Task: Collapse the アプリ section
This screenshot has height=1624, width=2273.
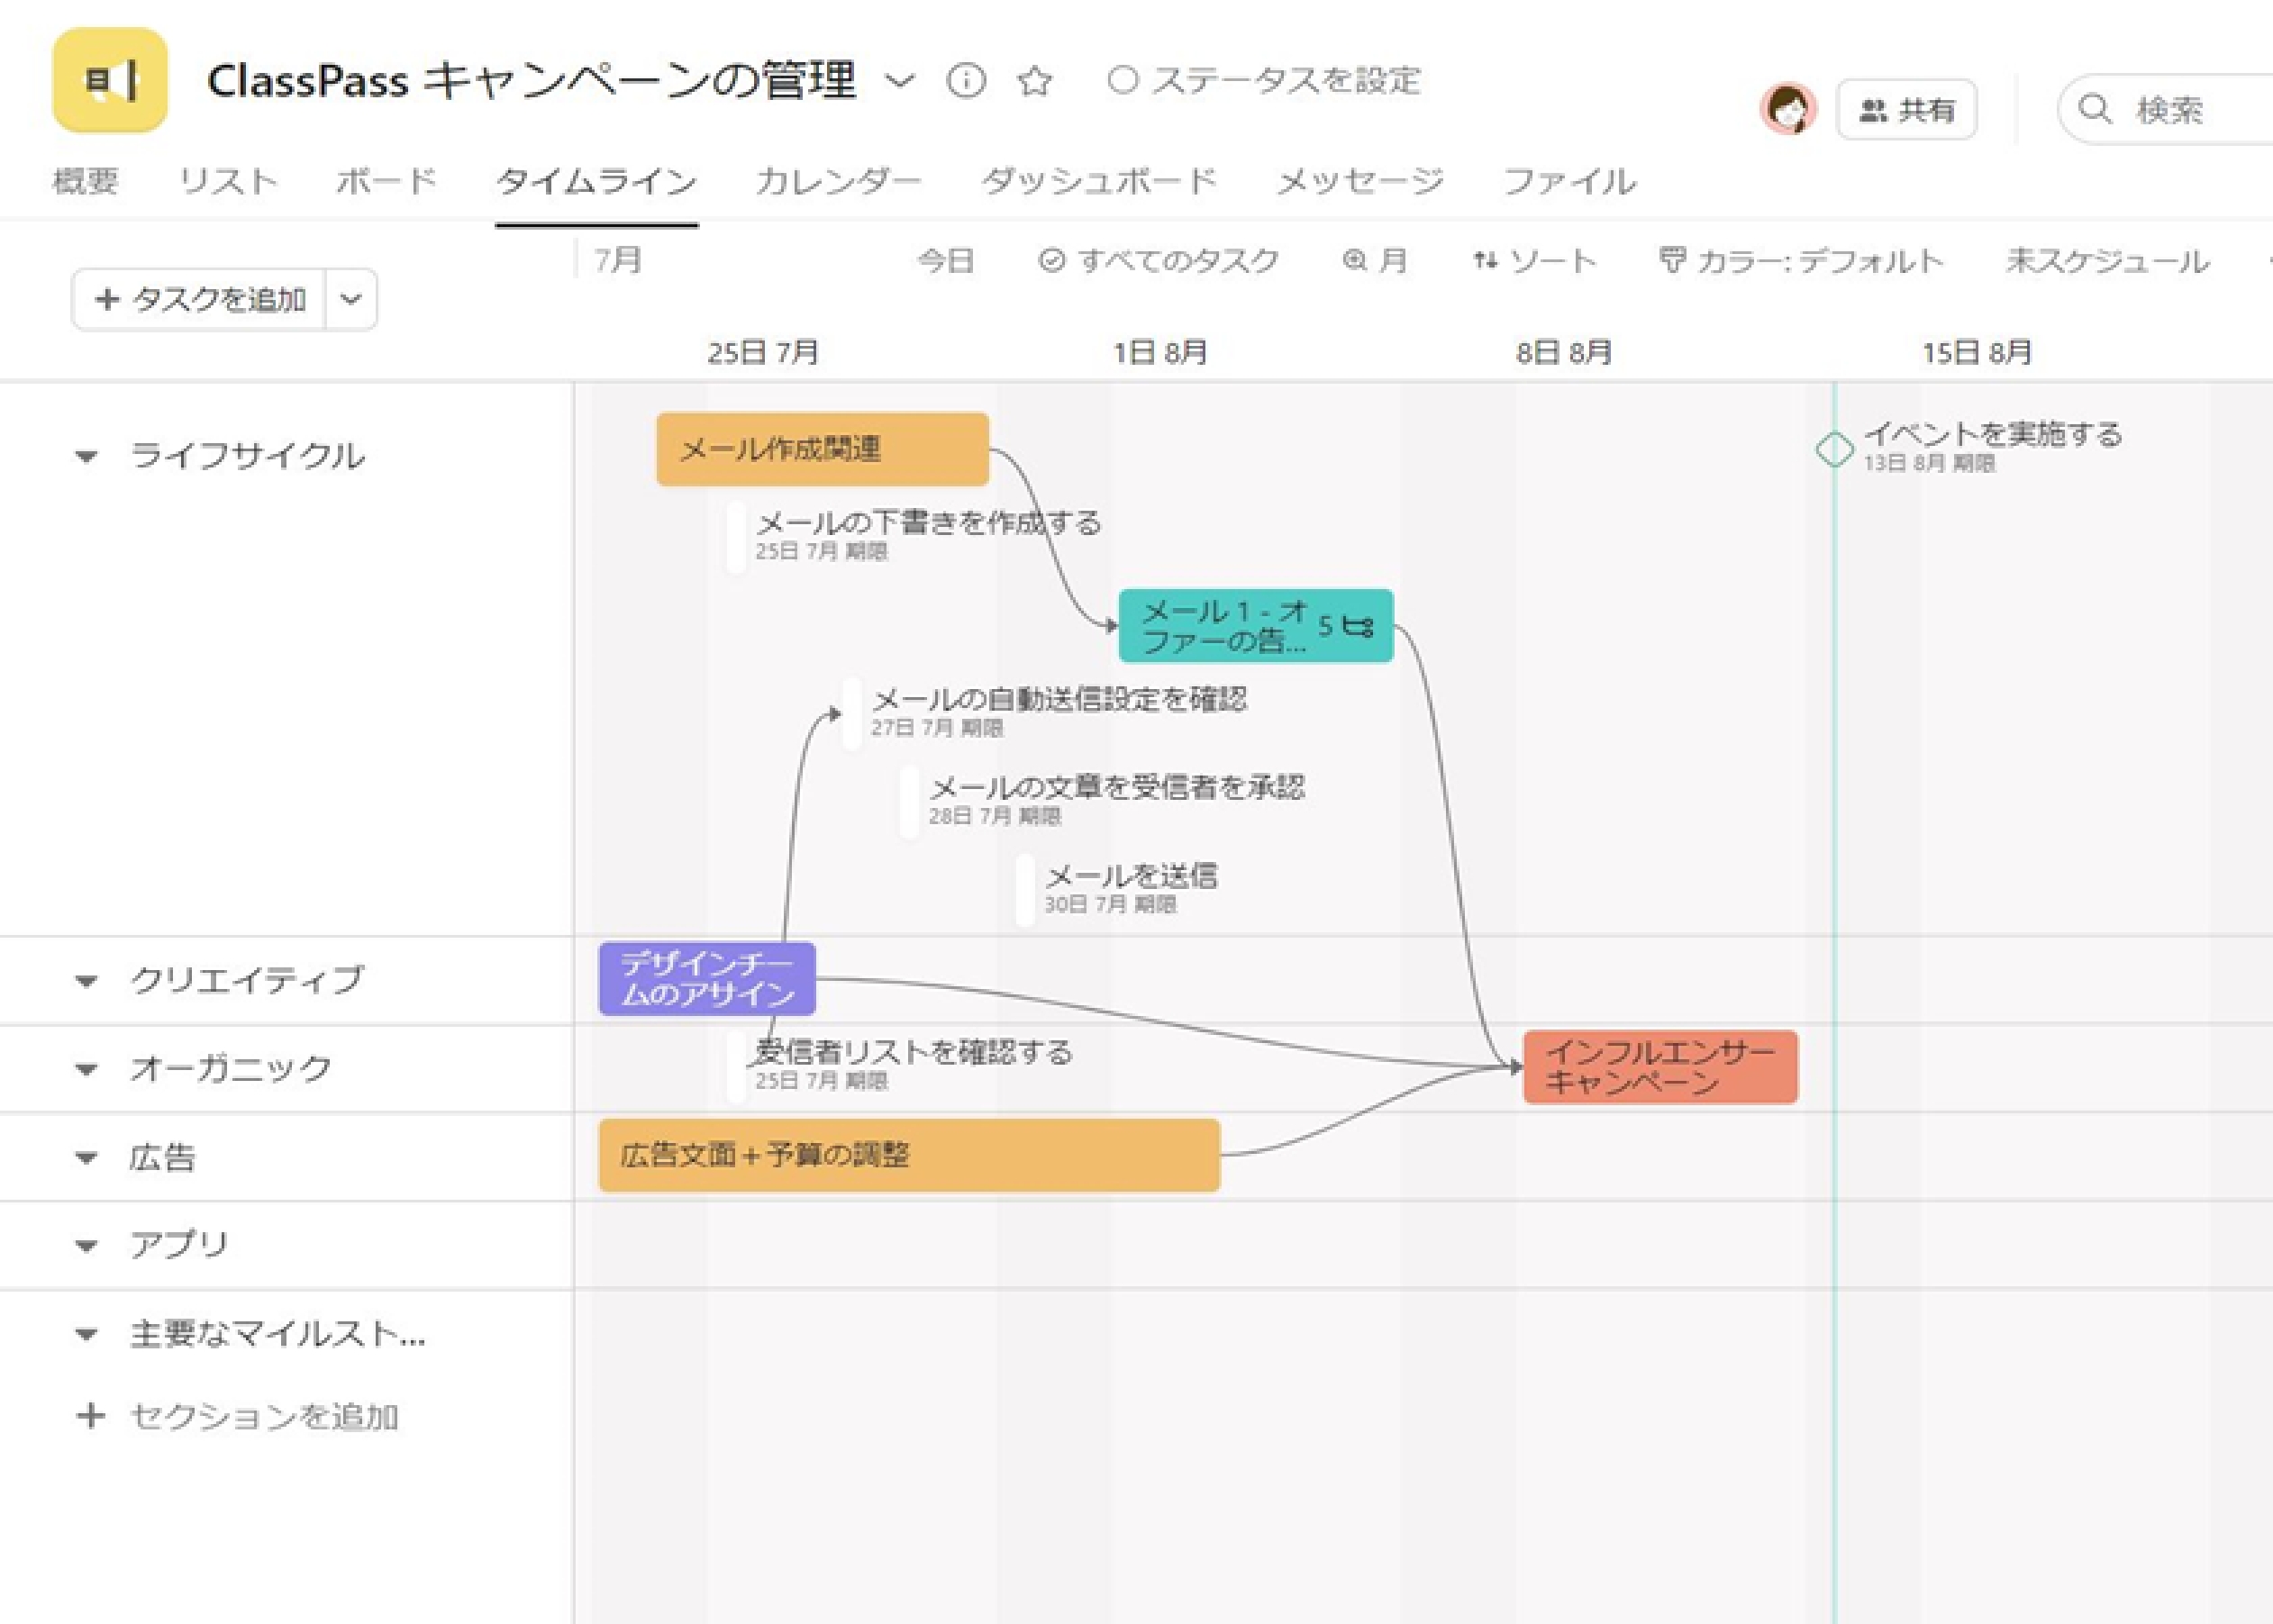Action: coord(87,1246)
